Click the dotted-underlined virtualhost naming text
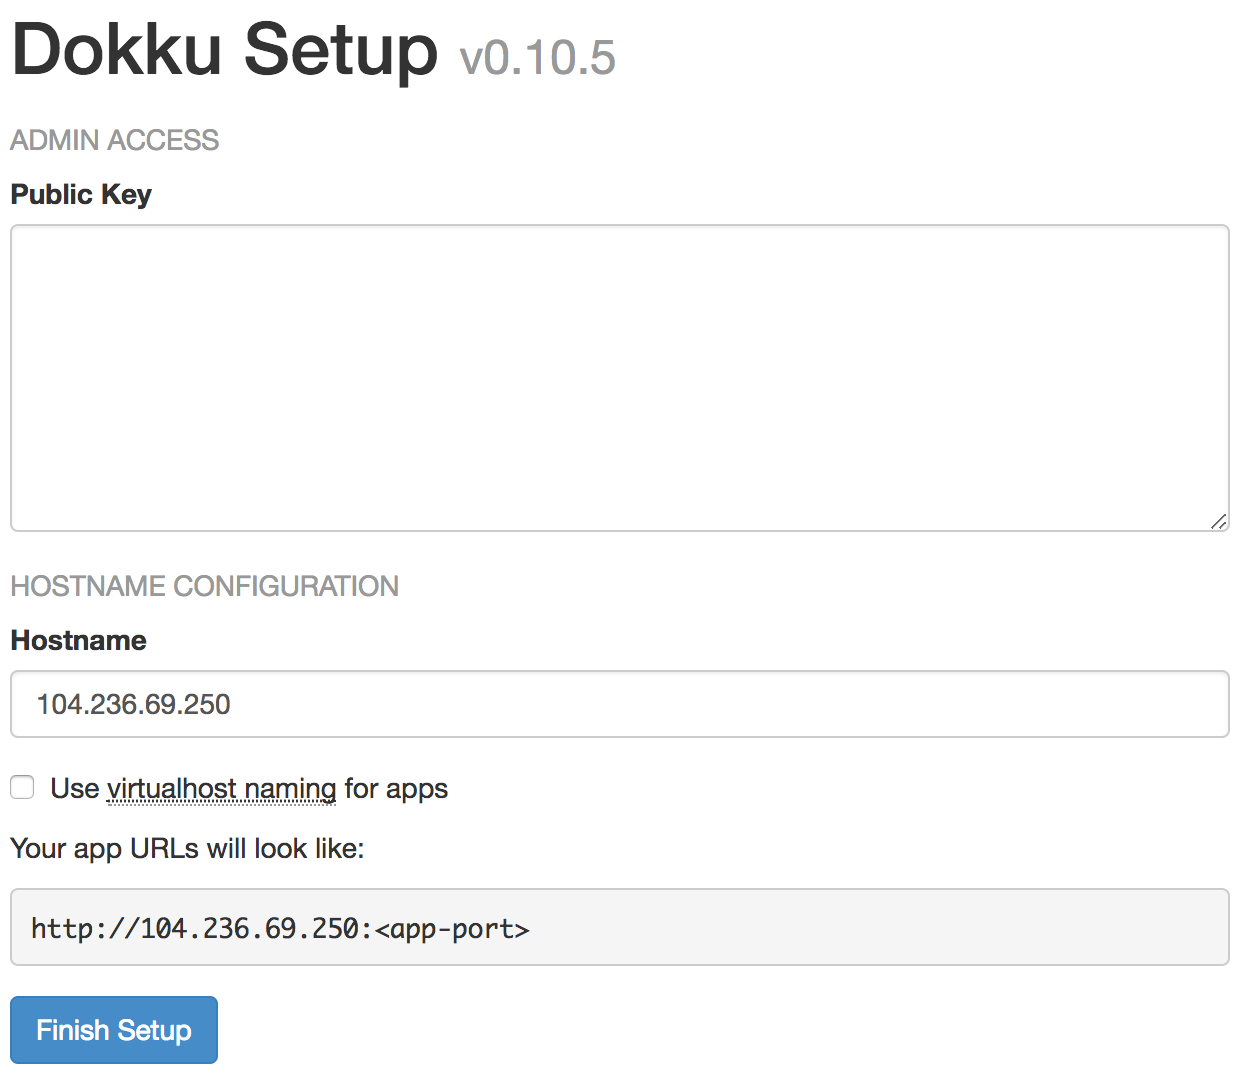Image resolution: width=1244 pixels, height=1082 pixels. click(x=220, y=789)
